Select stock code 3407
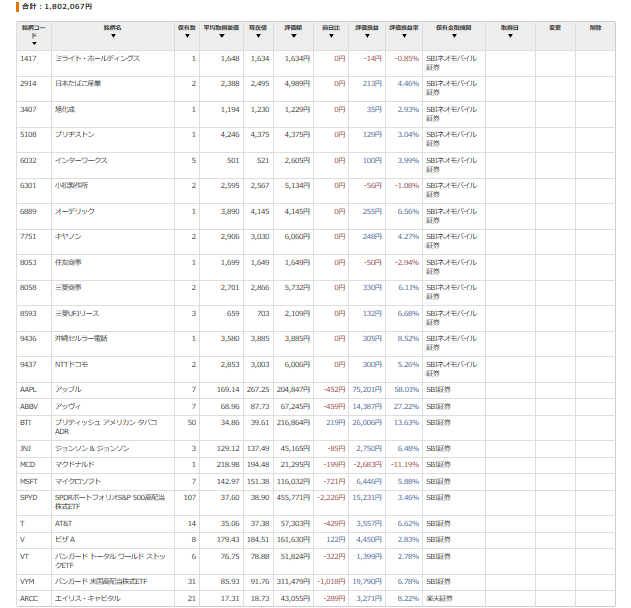This screenshot has height=608, width=631. pyautogui.click(x=28, y=109)
